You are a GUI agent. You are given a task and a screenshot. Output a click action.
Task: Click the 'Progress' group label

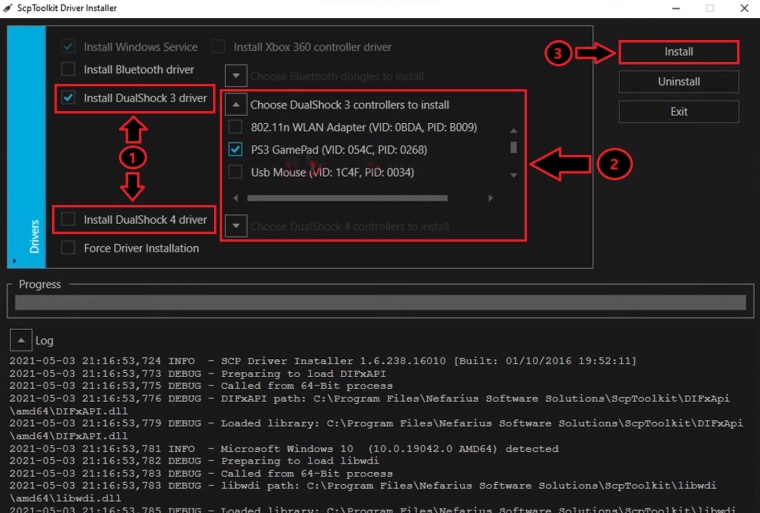click(x=40, y=284)
